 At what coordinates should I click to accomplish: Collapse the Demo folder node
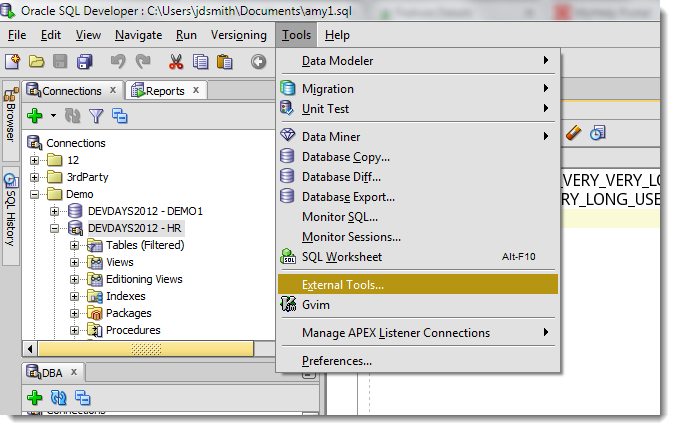click(34, 195)
